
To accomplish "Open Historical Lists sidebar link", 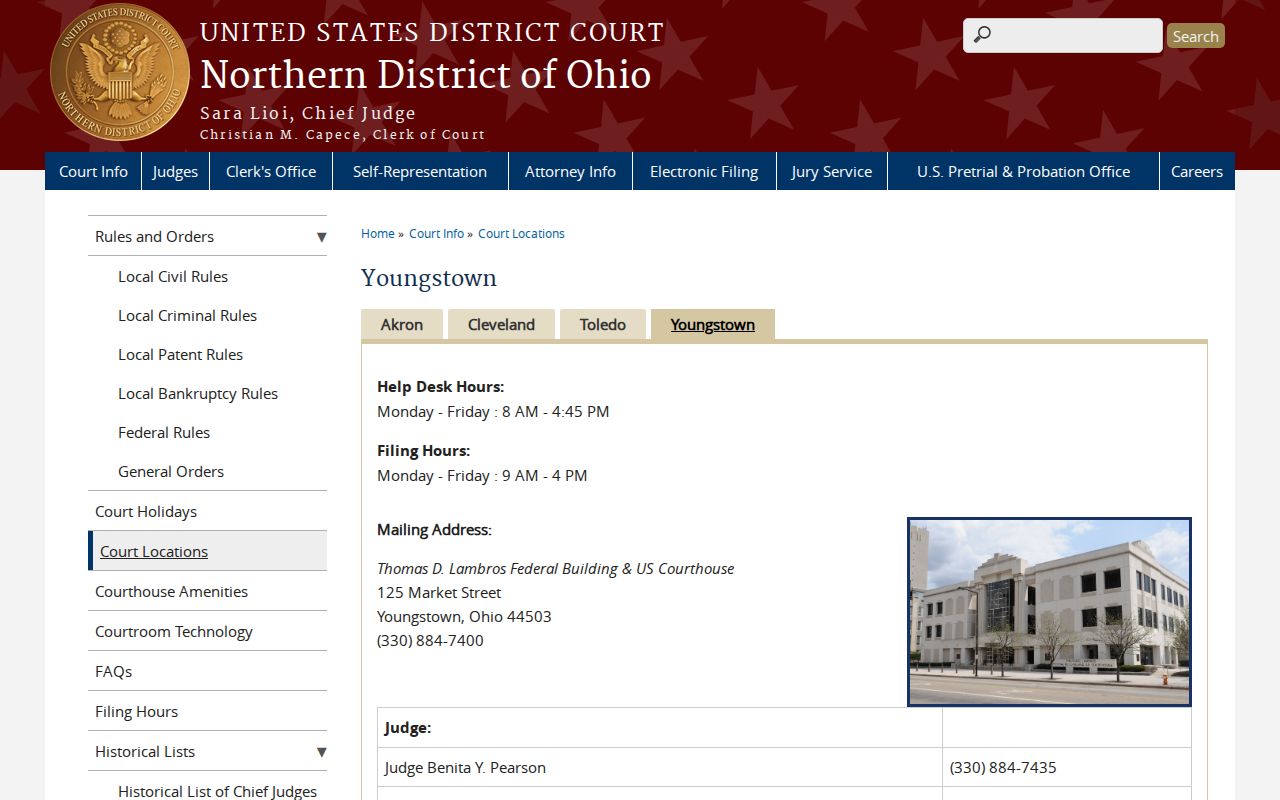I will coord(145,751).
